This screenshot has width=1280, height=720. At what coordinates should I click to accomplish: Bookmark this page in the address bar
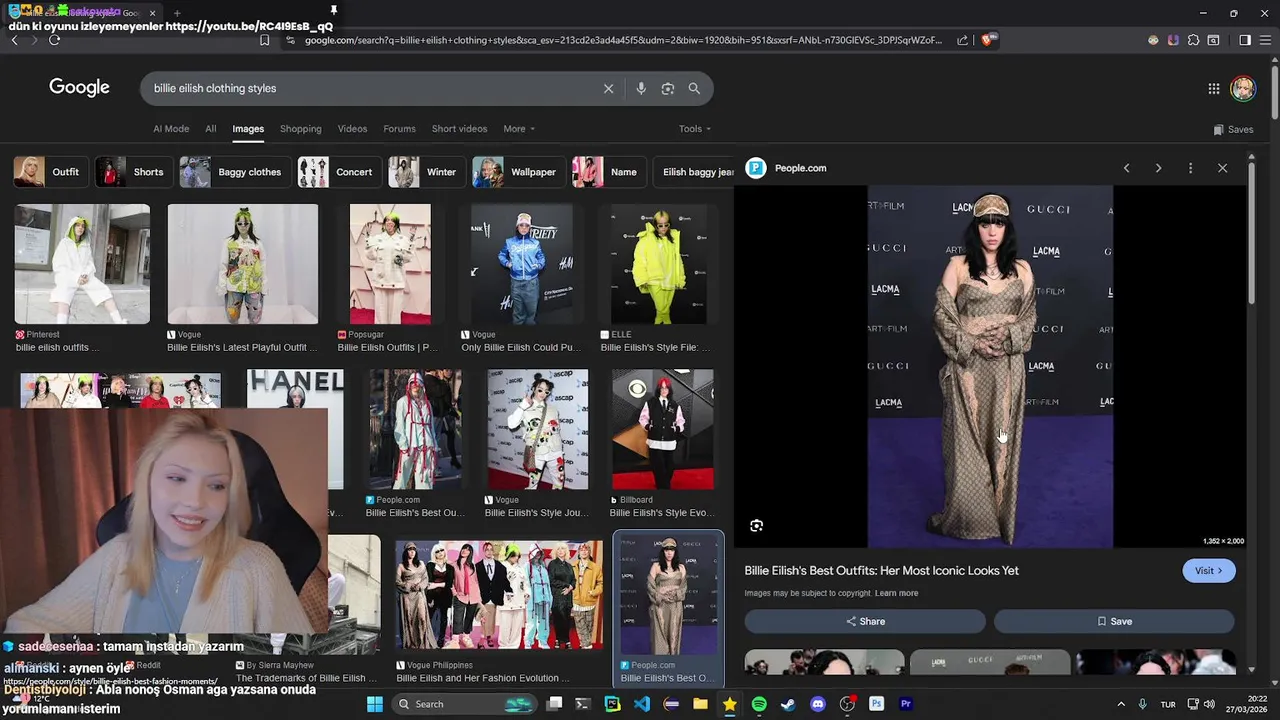(264, 40)
